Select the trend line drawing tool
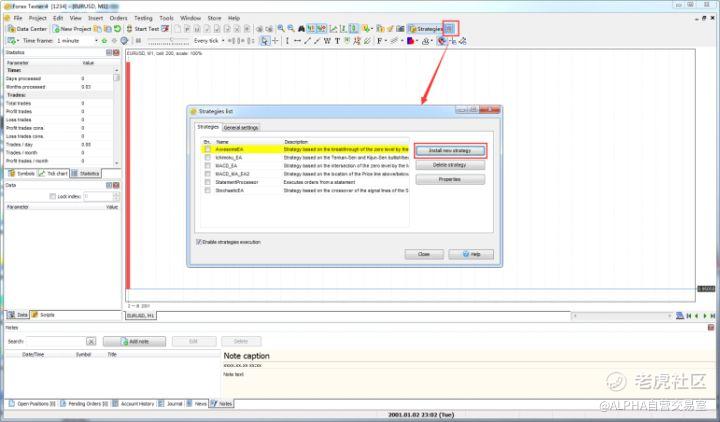This screenshot has height=422, width=720. [x=307, y=41]
